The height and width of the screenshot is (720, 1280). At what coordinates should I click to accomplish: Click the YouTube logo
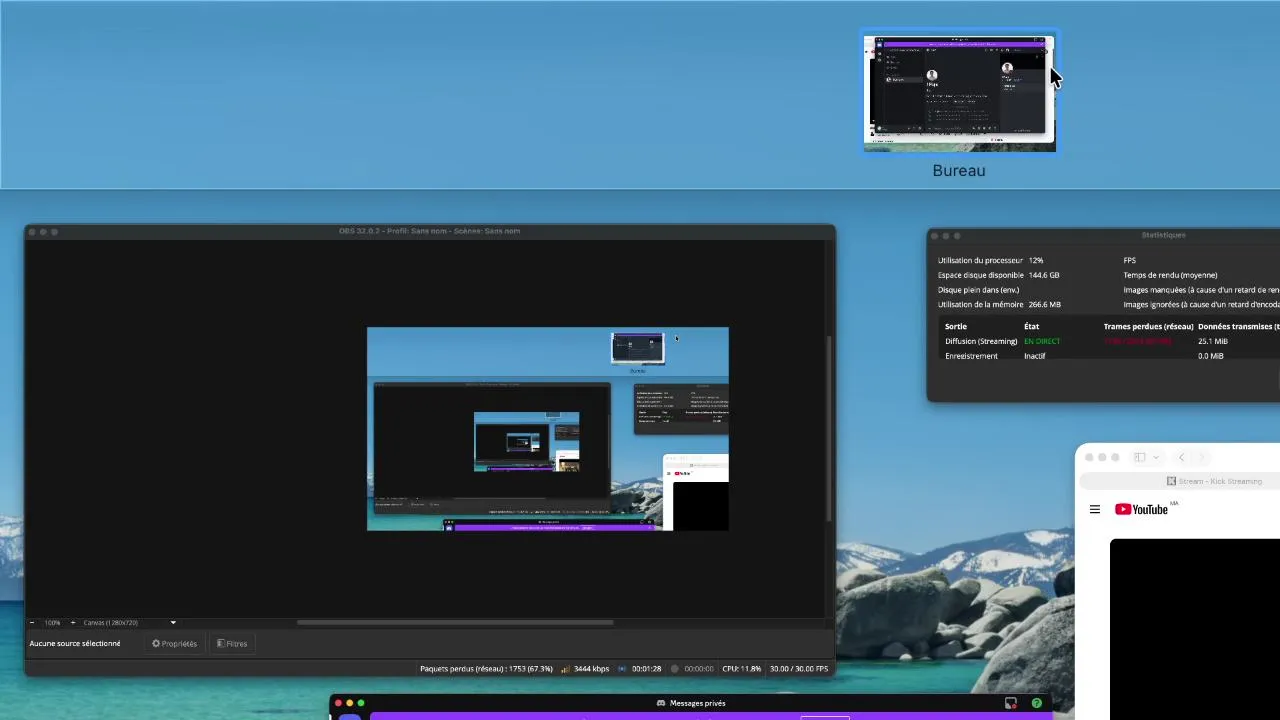point(1142,509)
